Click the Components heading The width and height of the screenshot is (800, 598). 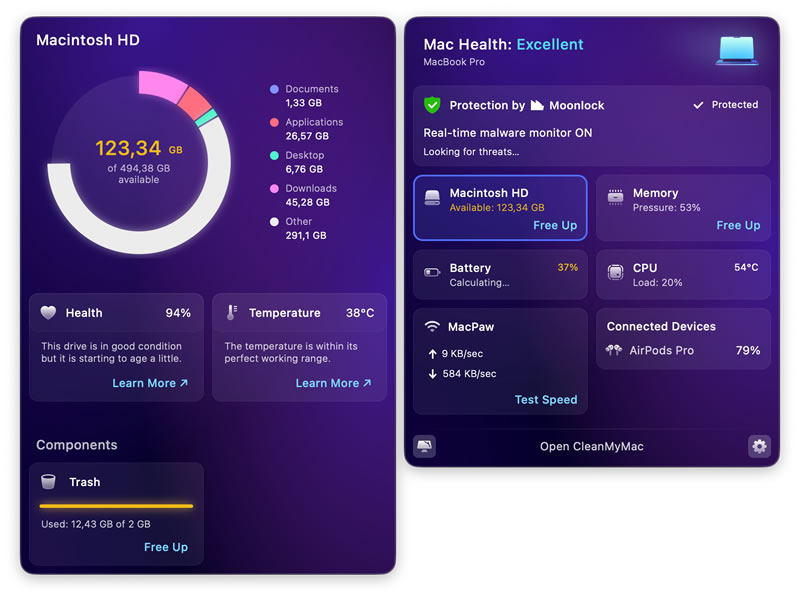pos(77,445)
